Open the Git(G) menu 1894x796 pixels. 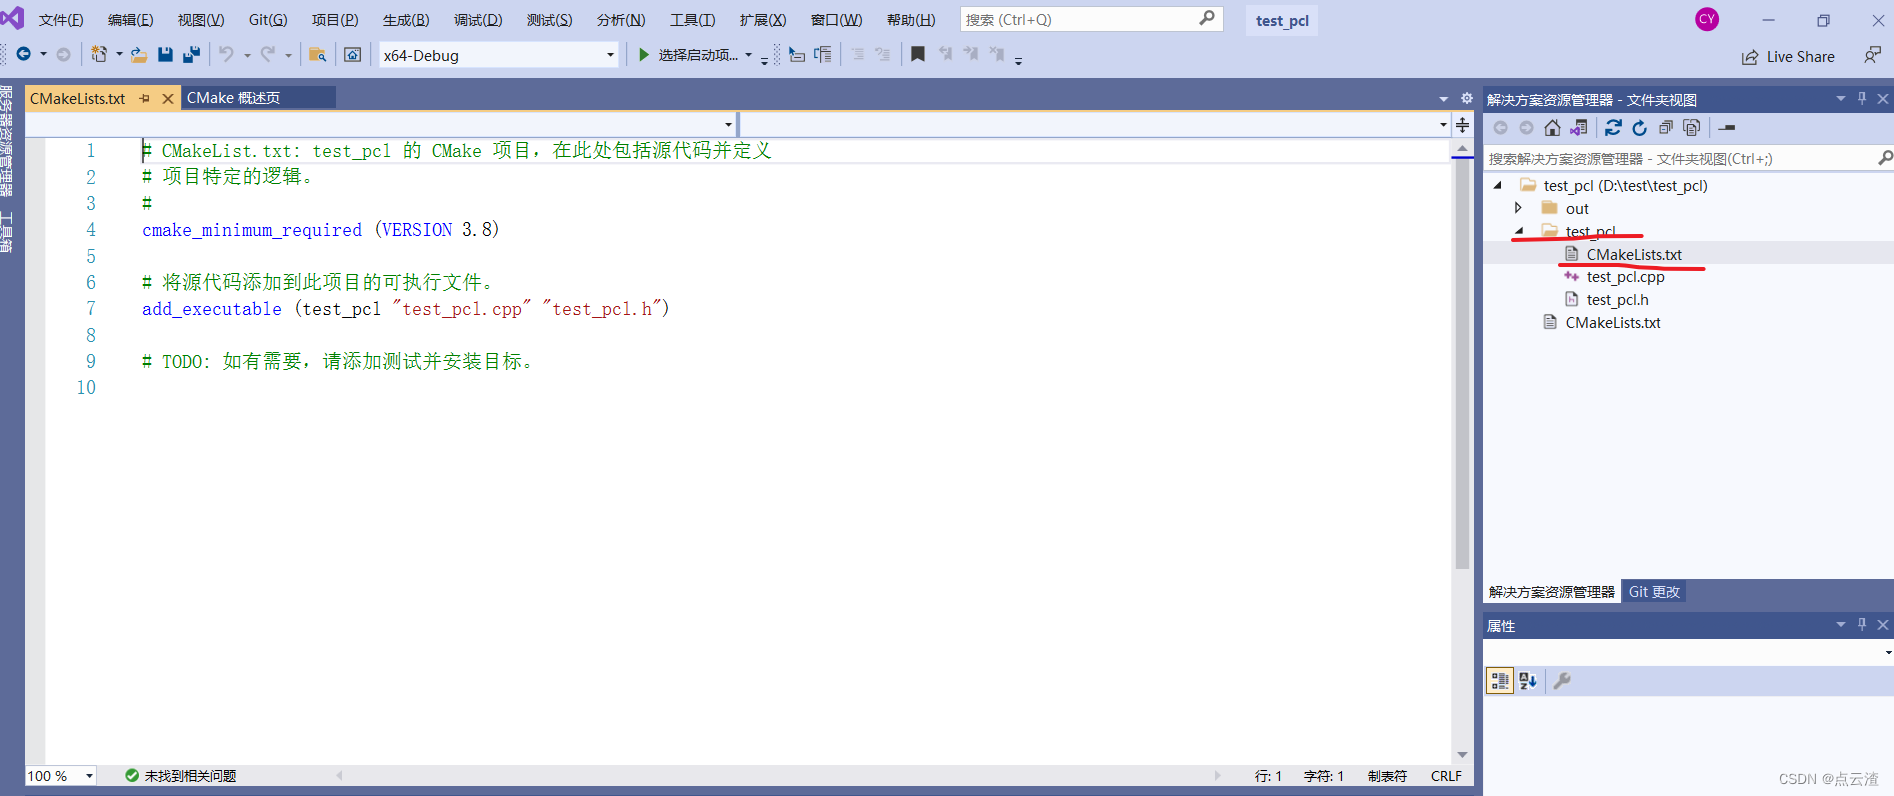pos(268,20)
